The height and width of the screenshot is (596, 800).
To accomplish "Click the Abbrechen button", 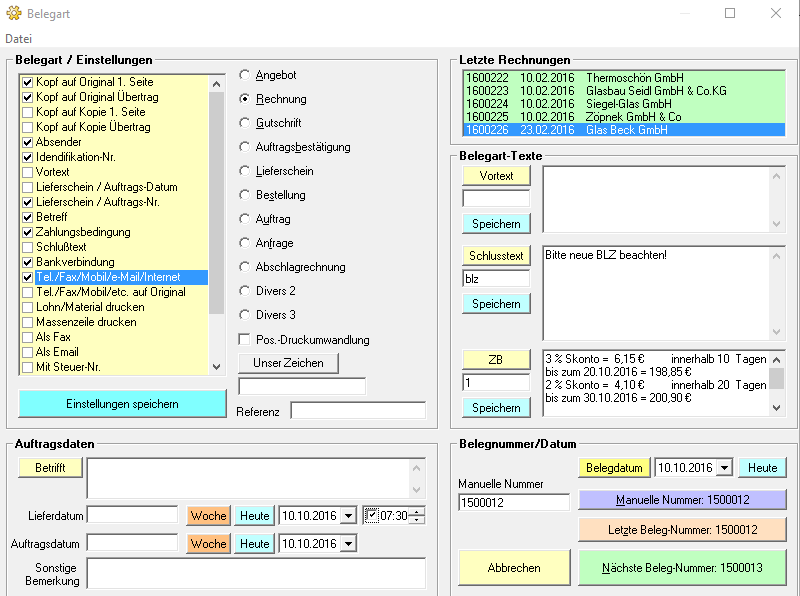I will tap(514, 567).
